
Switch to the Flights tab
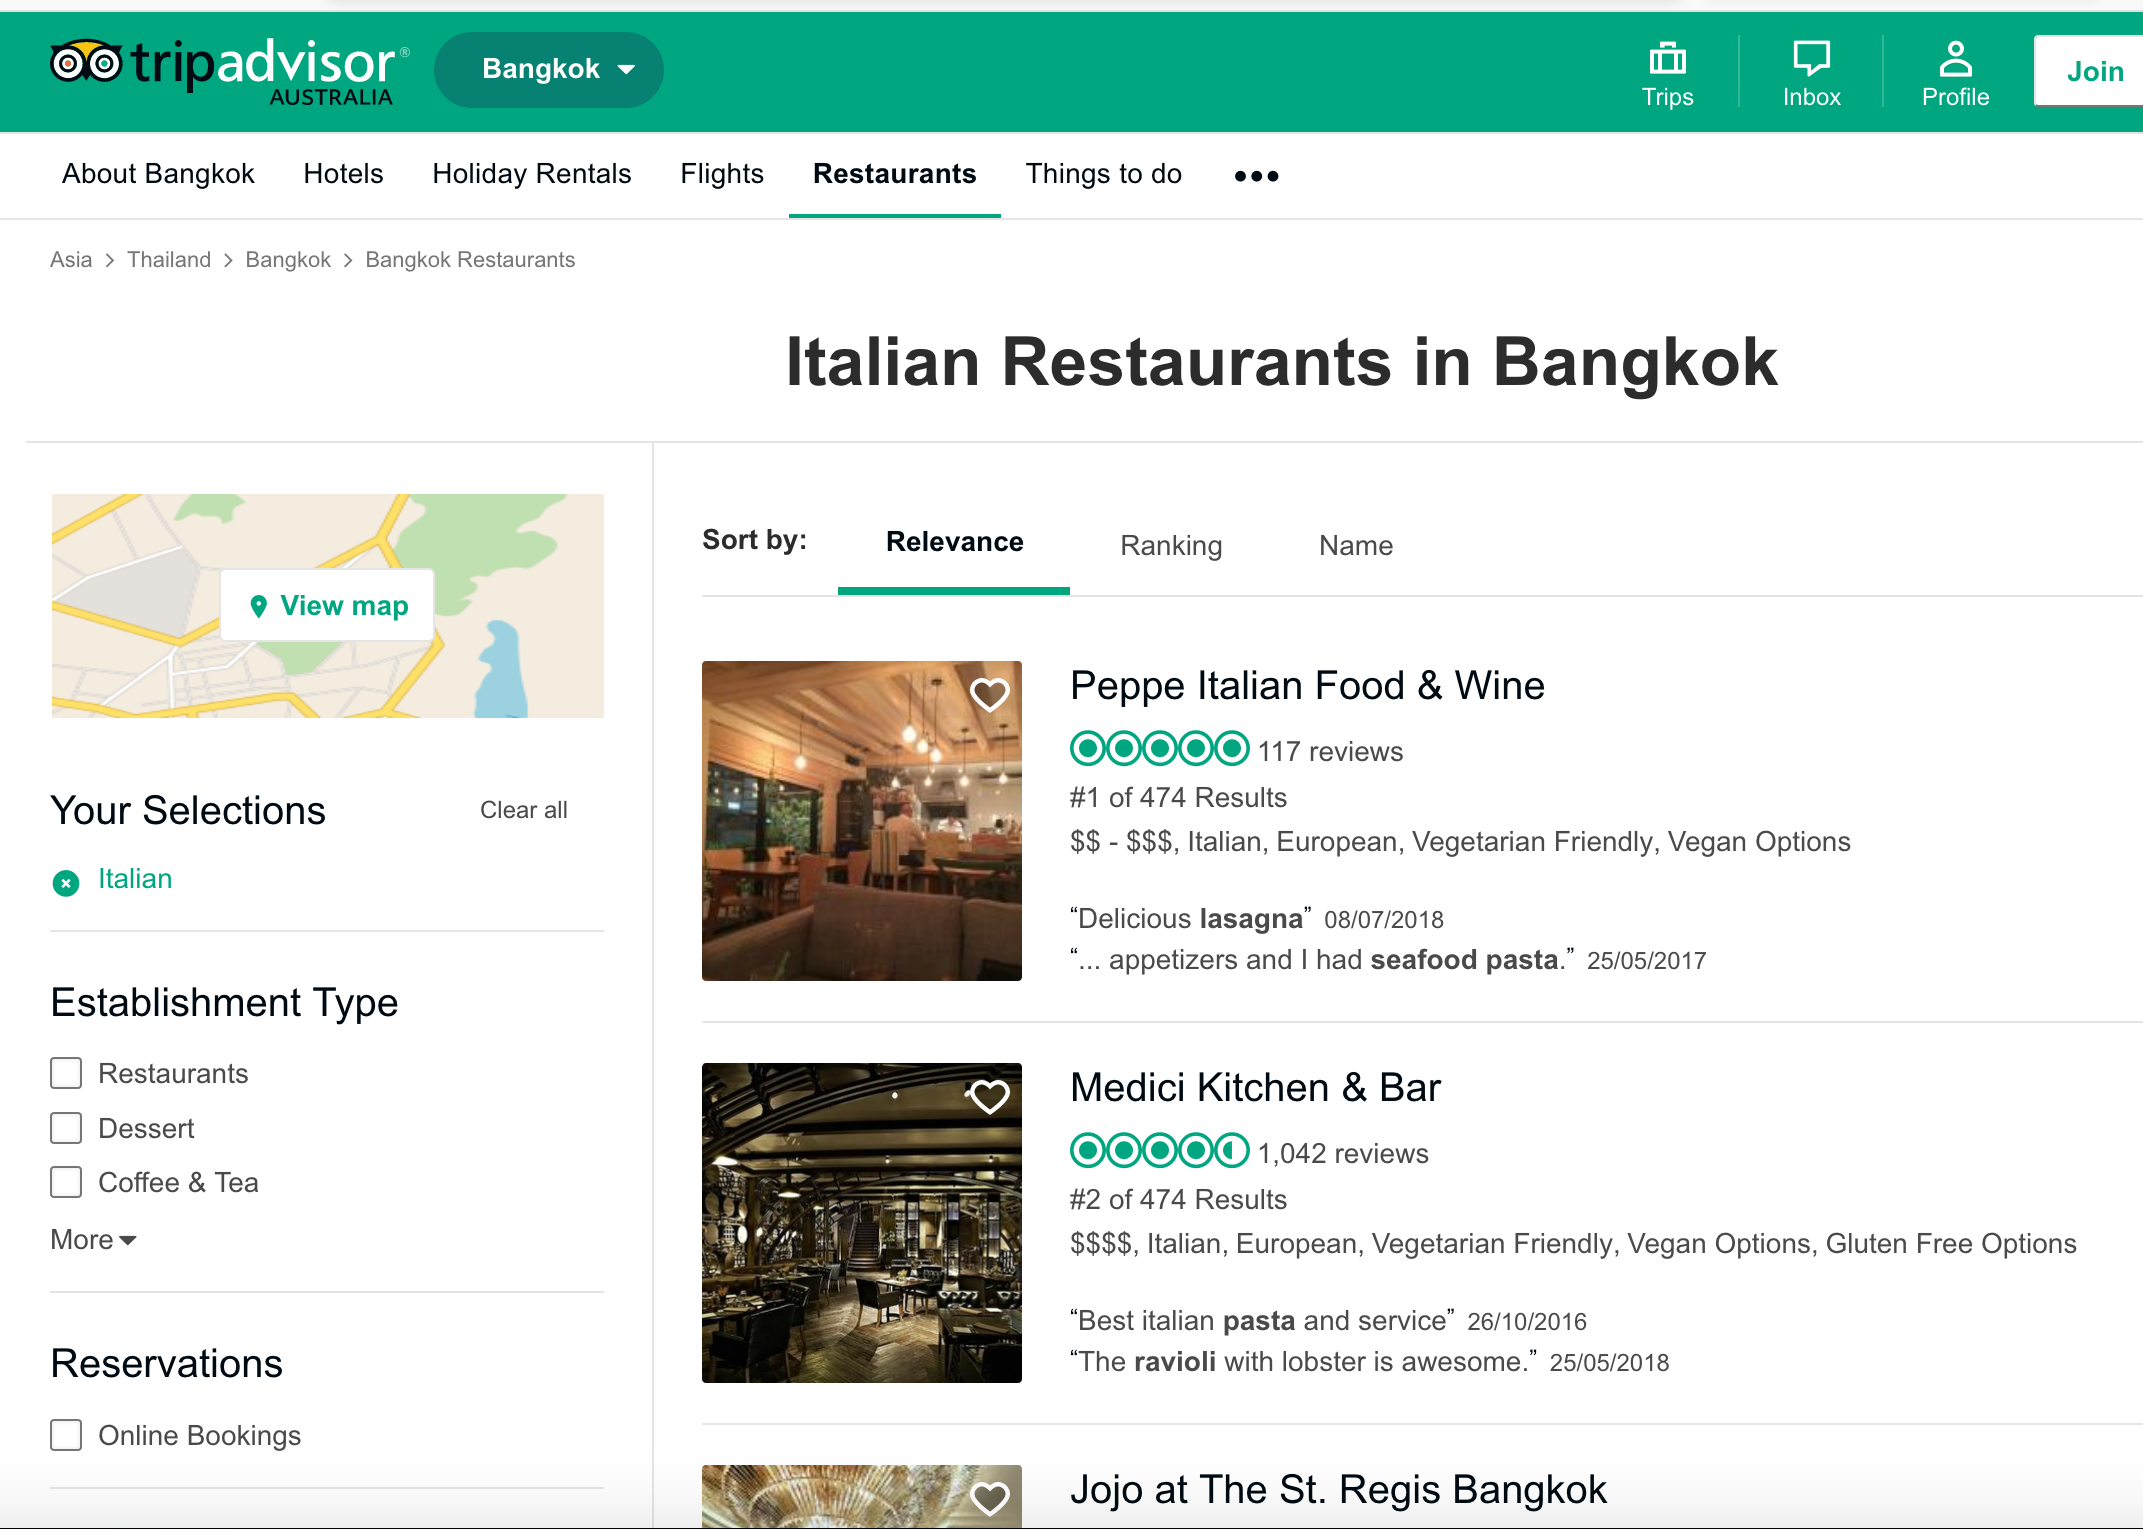[721, 174]
